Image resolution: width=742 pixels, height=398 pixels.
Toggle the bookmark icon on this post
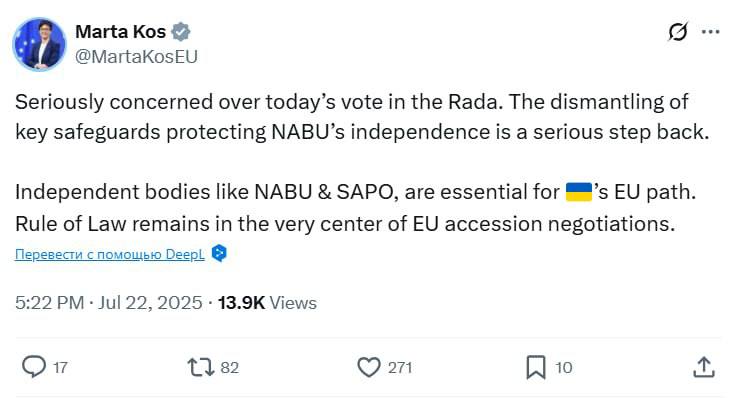[536, 367]
